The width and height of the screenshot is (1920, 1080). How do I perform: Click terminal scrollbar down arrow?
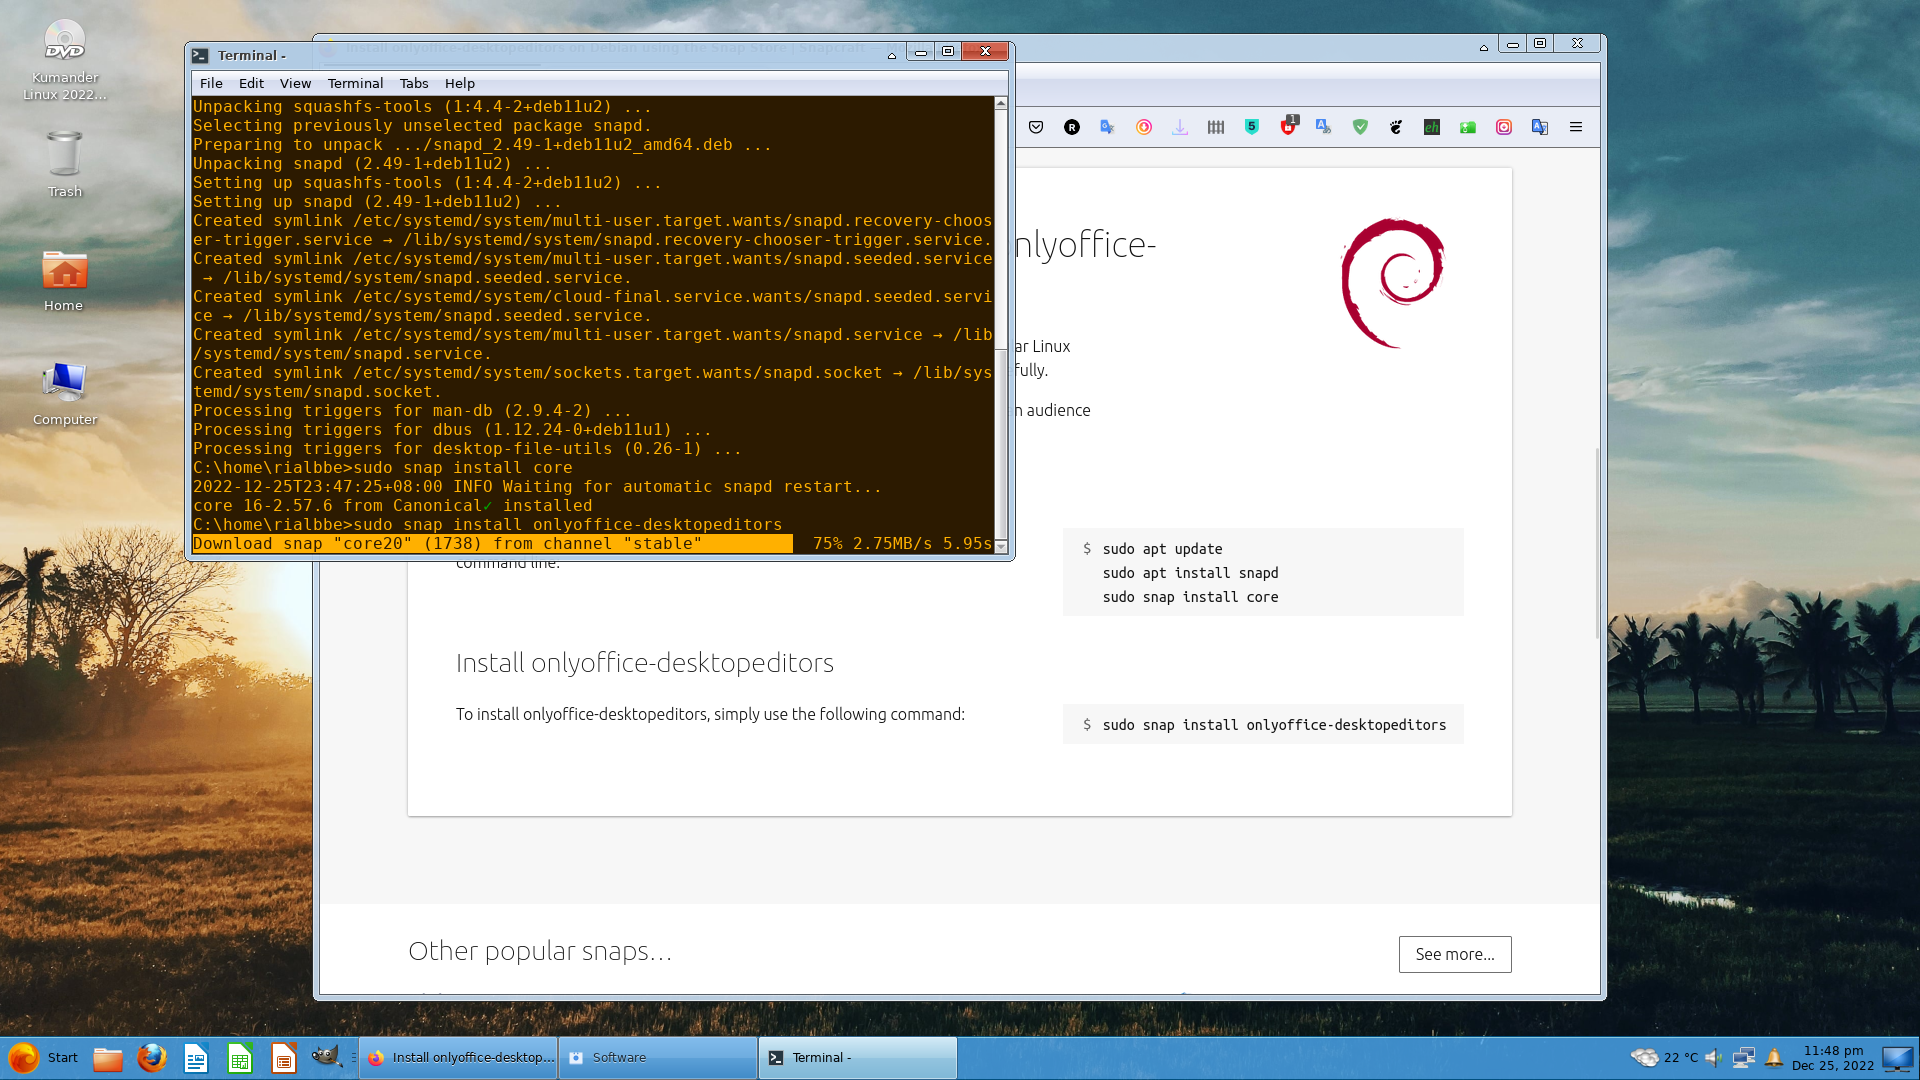(1001, 547)
